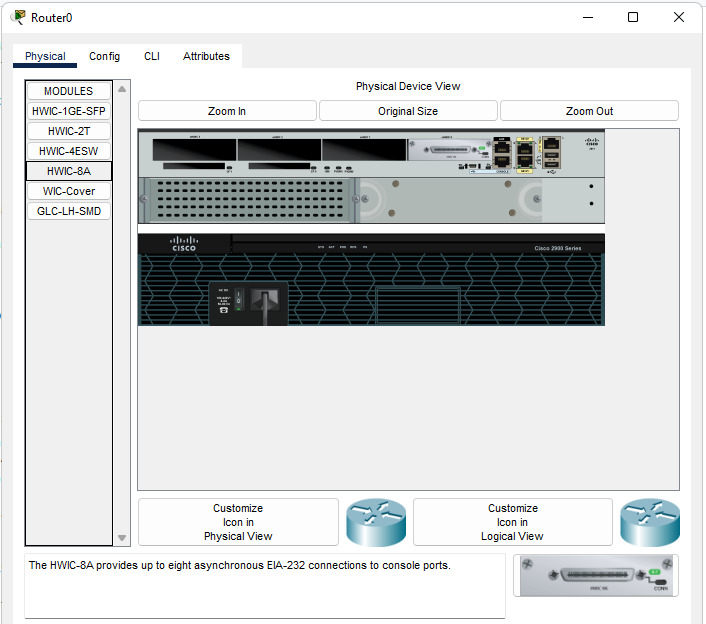The image size is (706, 624).
Task: Click the router power cord socket
Action: [265, 300]
